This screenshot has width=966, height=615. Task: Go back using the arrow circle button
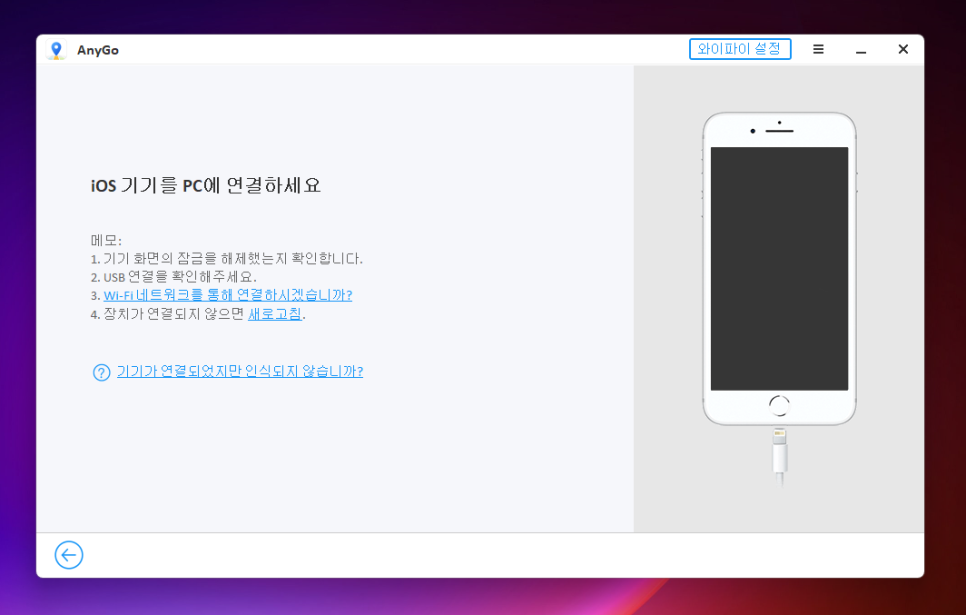68,555
